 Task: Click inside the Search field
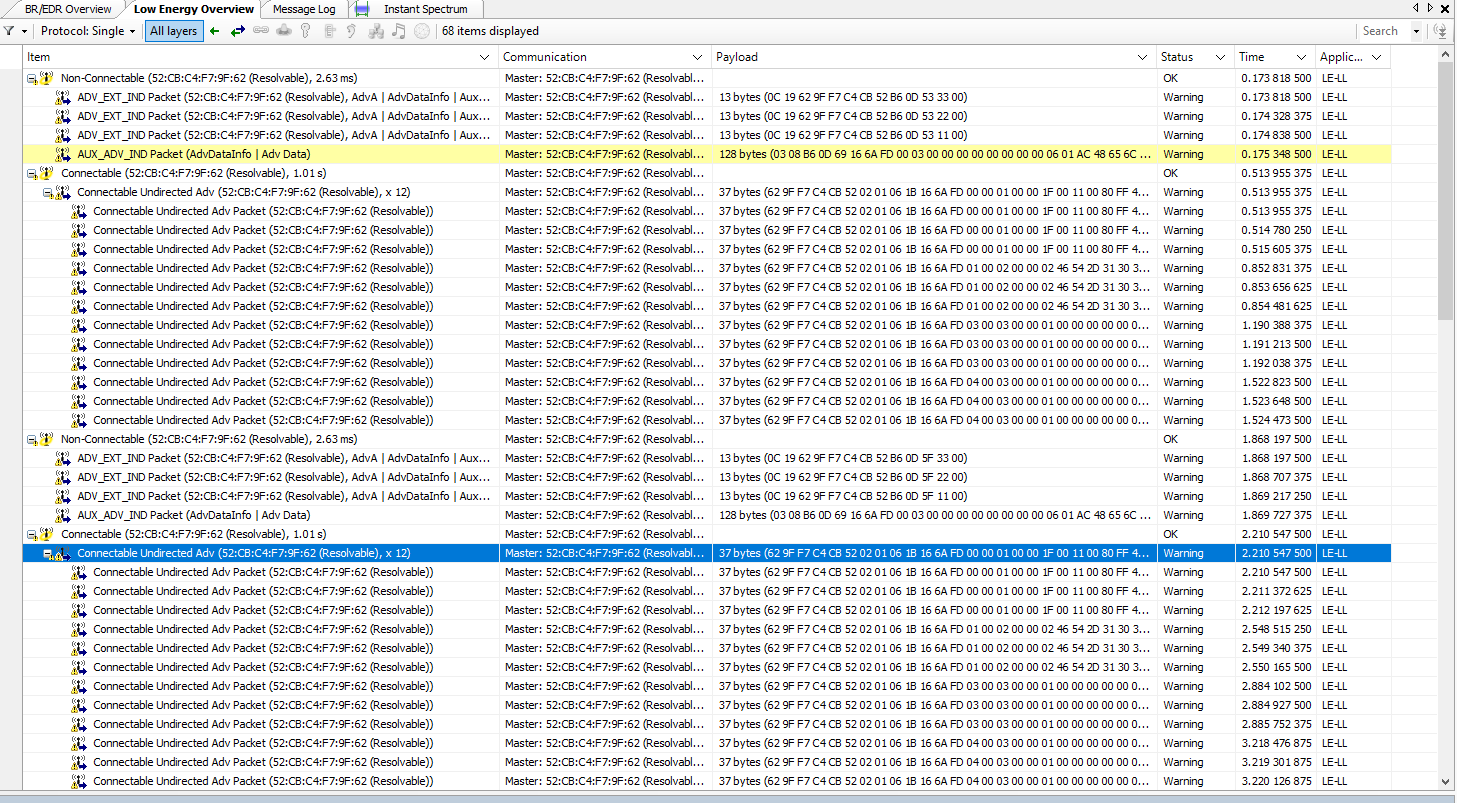pos(1385,31)
